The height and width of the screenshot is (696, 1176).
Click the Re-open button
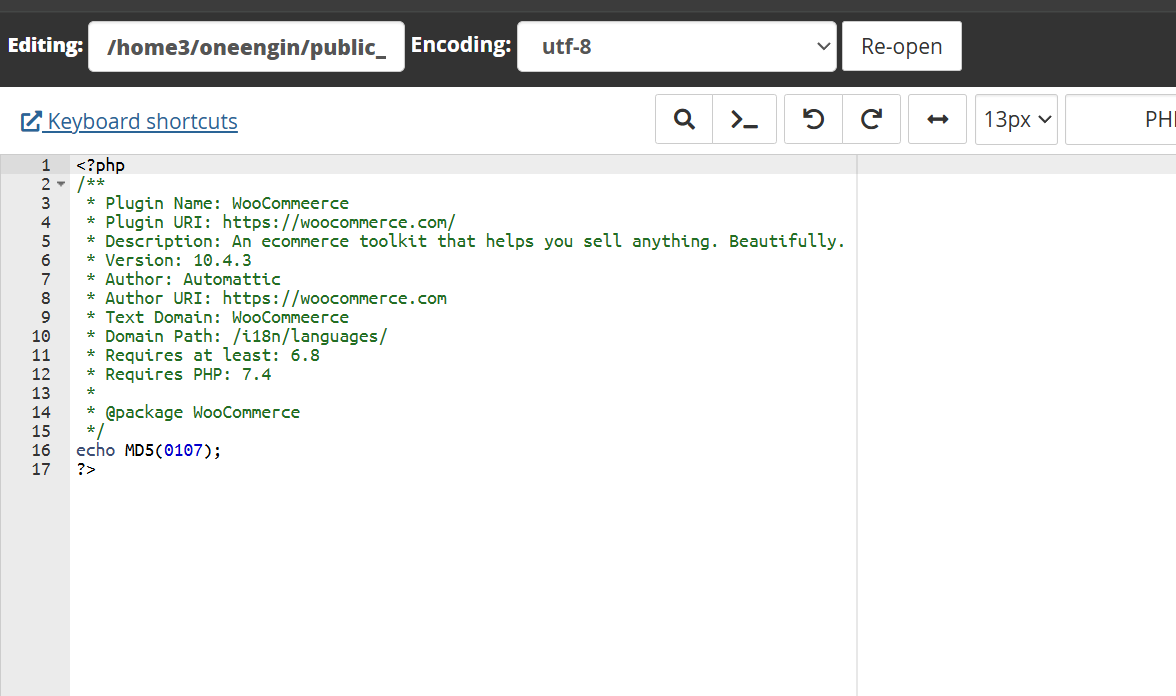point(901,46)
